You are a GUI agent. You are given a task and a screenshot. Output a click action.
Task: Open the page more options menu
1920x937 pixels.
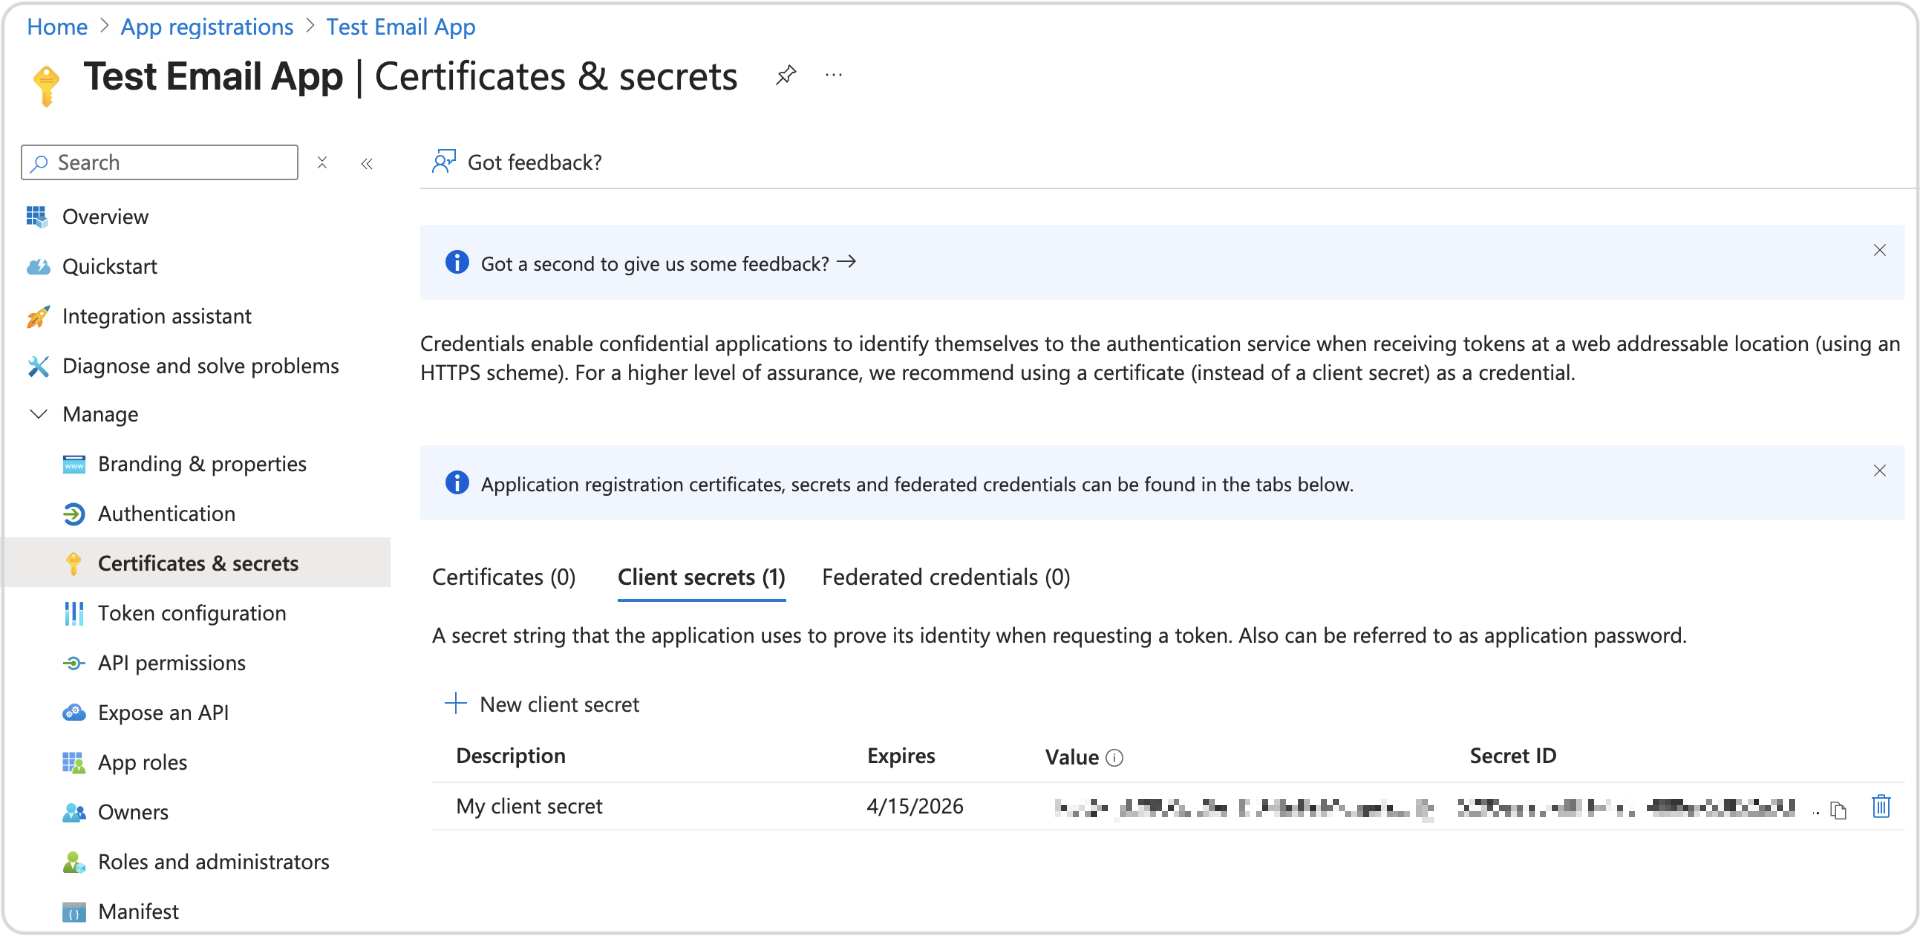[x=833, y=74]
